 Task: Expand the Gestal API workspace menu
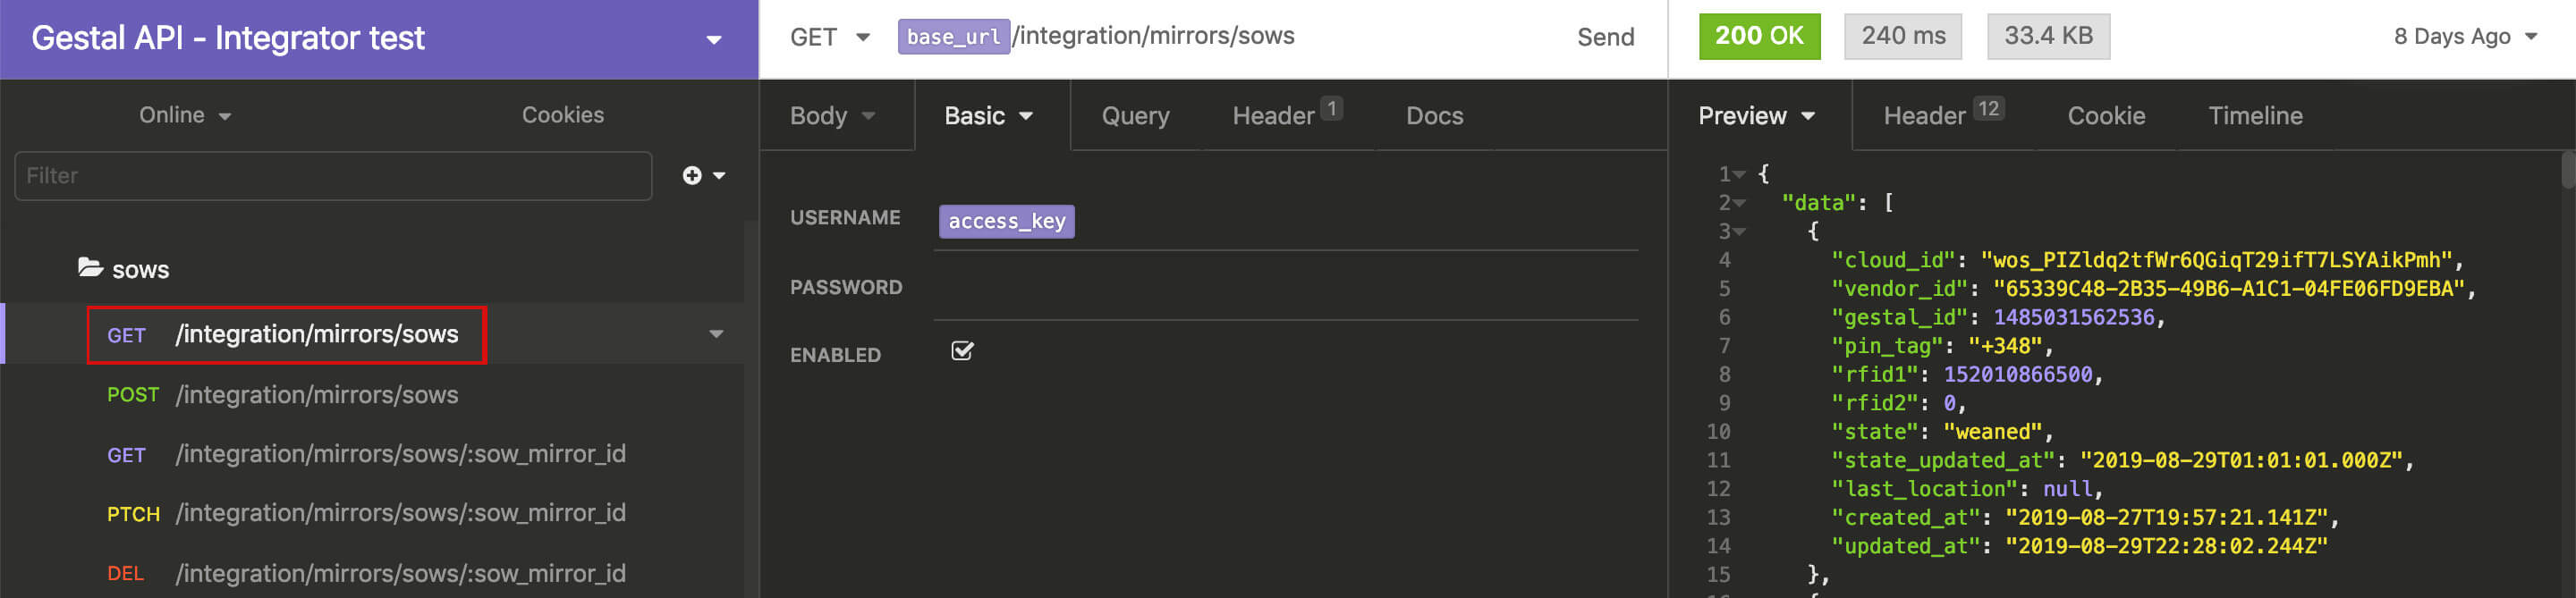[713, 40]
